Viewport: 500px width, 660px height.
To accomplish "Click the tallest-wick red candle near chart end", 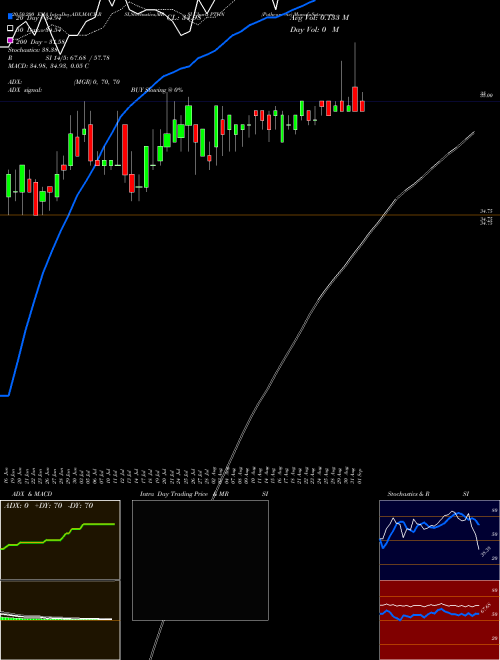I will coord(355,77).
